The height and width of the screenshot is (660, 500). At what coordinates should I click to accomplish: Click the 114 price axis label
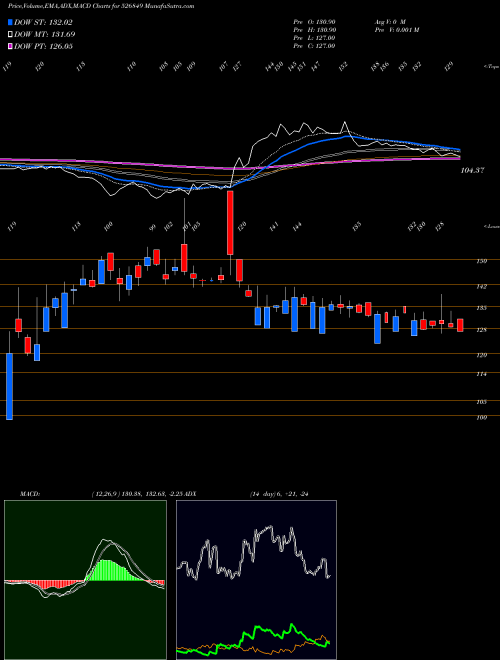pyautogui.click(x=482, y=374)
